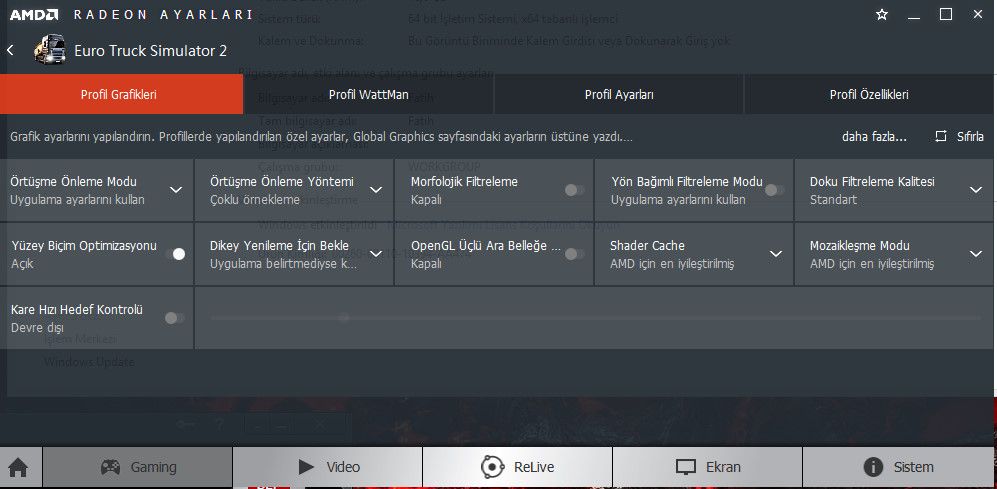Open the Ekran section label
The width and height of the screenshot is (997, 489).
[x=723, y=467]
